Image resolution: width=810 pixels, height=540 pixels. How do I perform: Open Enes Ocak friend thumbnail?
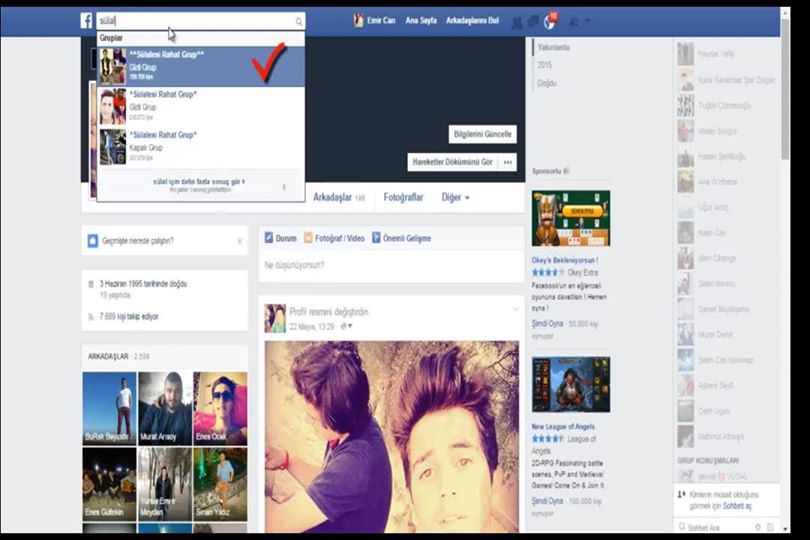pos(220,408)
